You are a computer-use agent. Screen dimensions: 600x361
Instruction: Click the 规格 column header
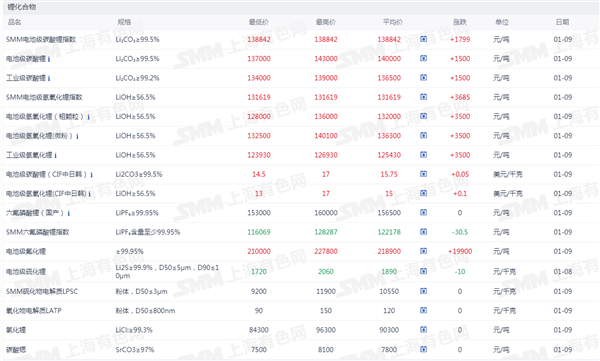point(124,22)
